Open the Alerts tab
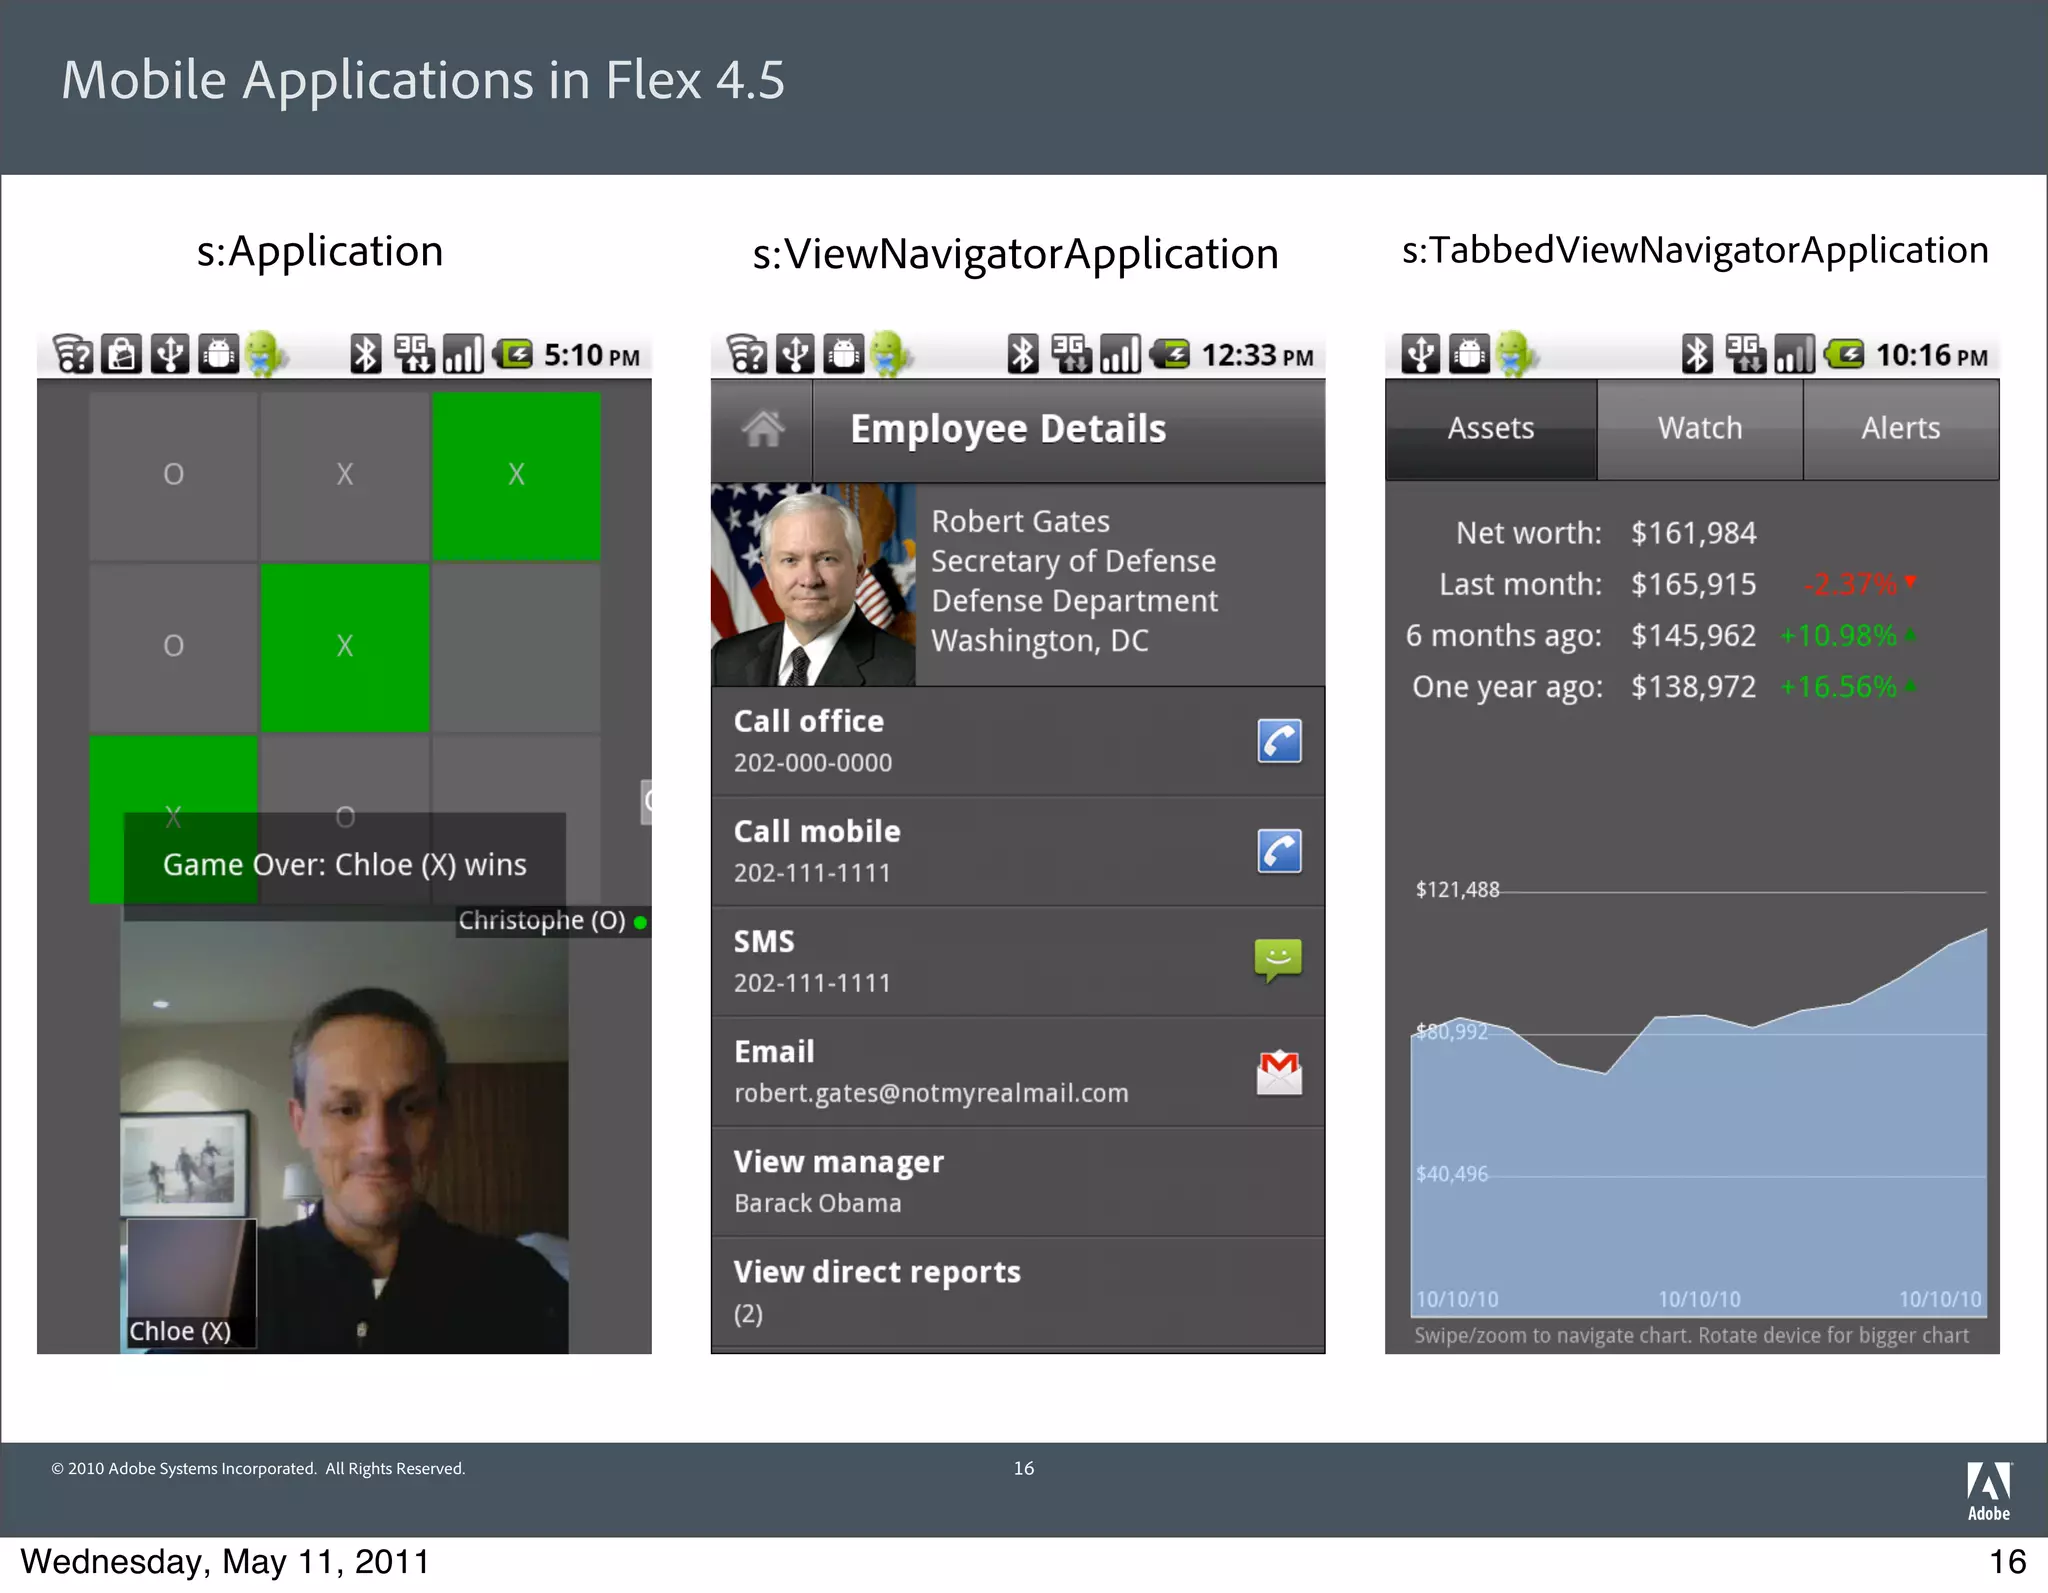The height and width of the screenshot is (1593, 2048). point(1901,429)
